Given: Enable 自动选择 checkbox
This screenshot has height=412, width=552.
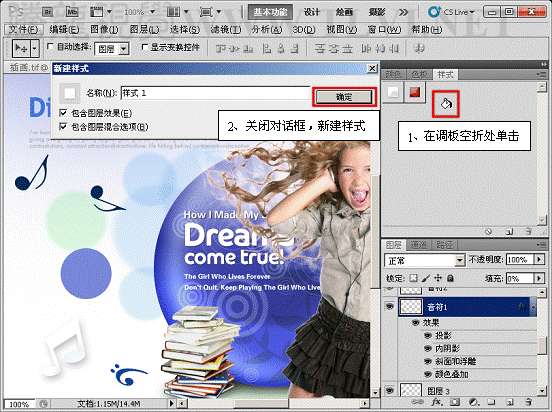Looking at the screenshot, I should click(50, 46).
